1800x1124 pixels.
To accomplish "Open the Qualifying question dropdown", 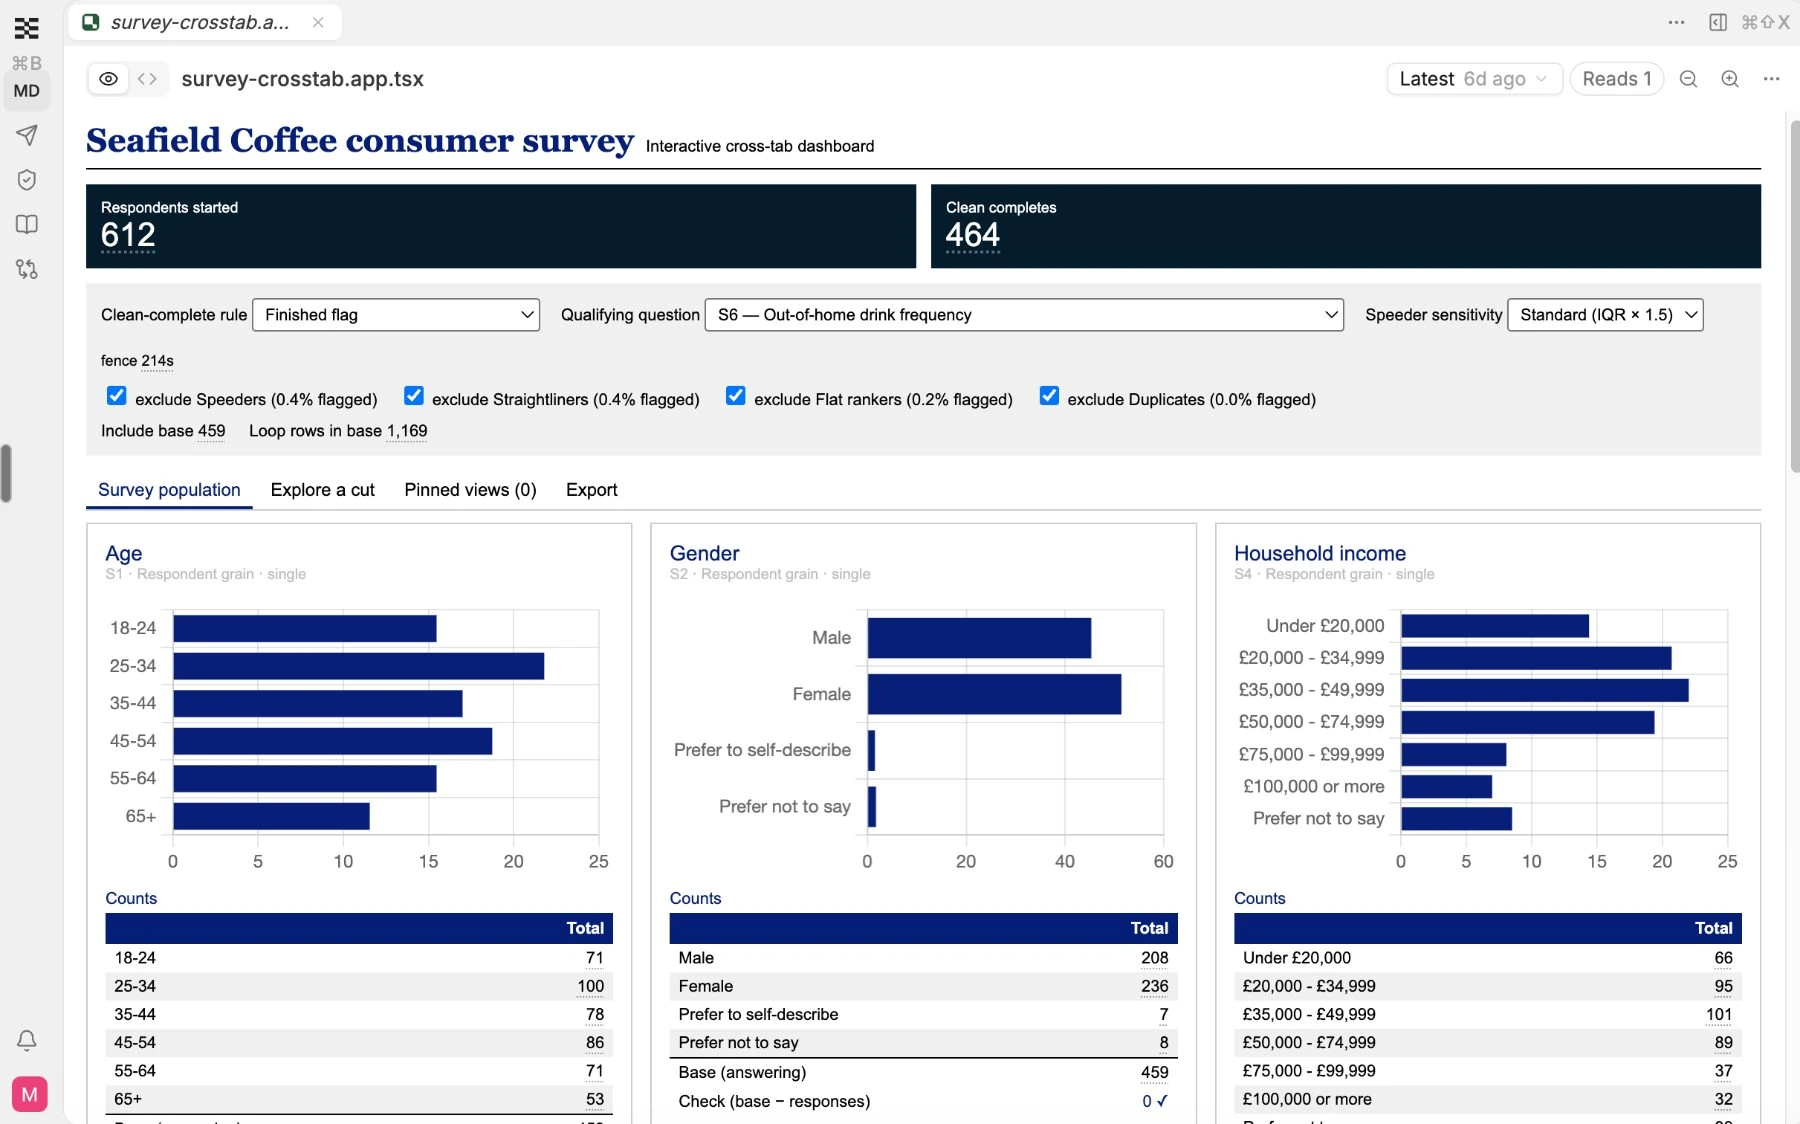I will (1024, 315).
